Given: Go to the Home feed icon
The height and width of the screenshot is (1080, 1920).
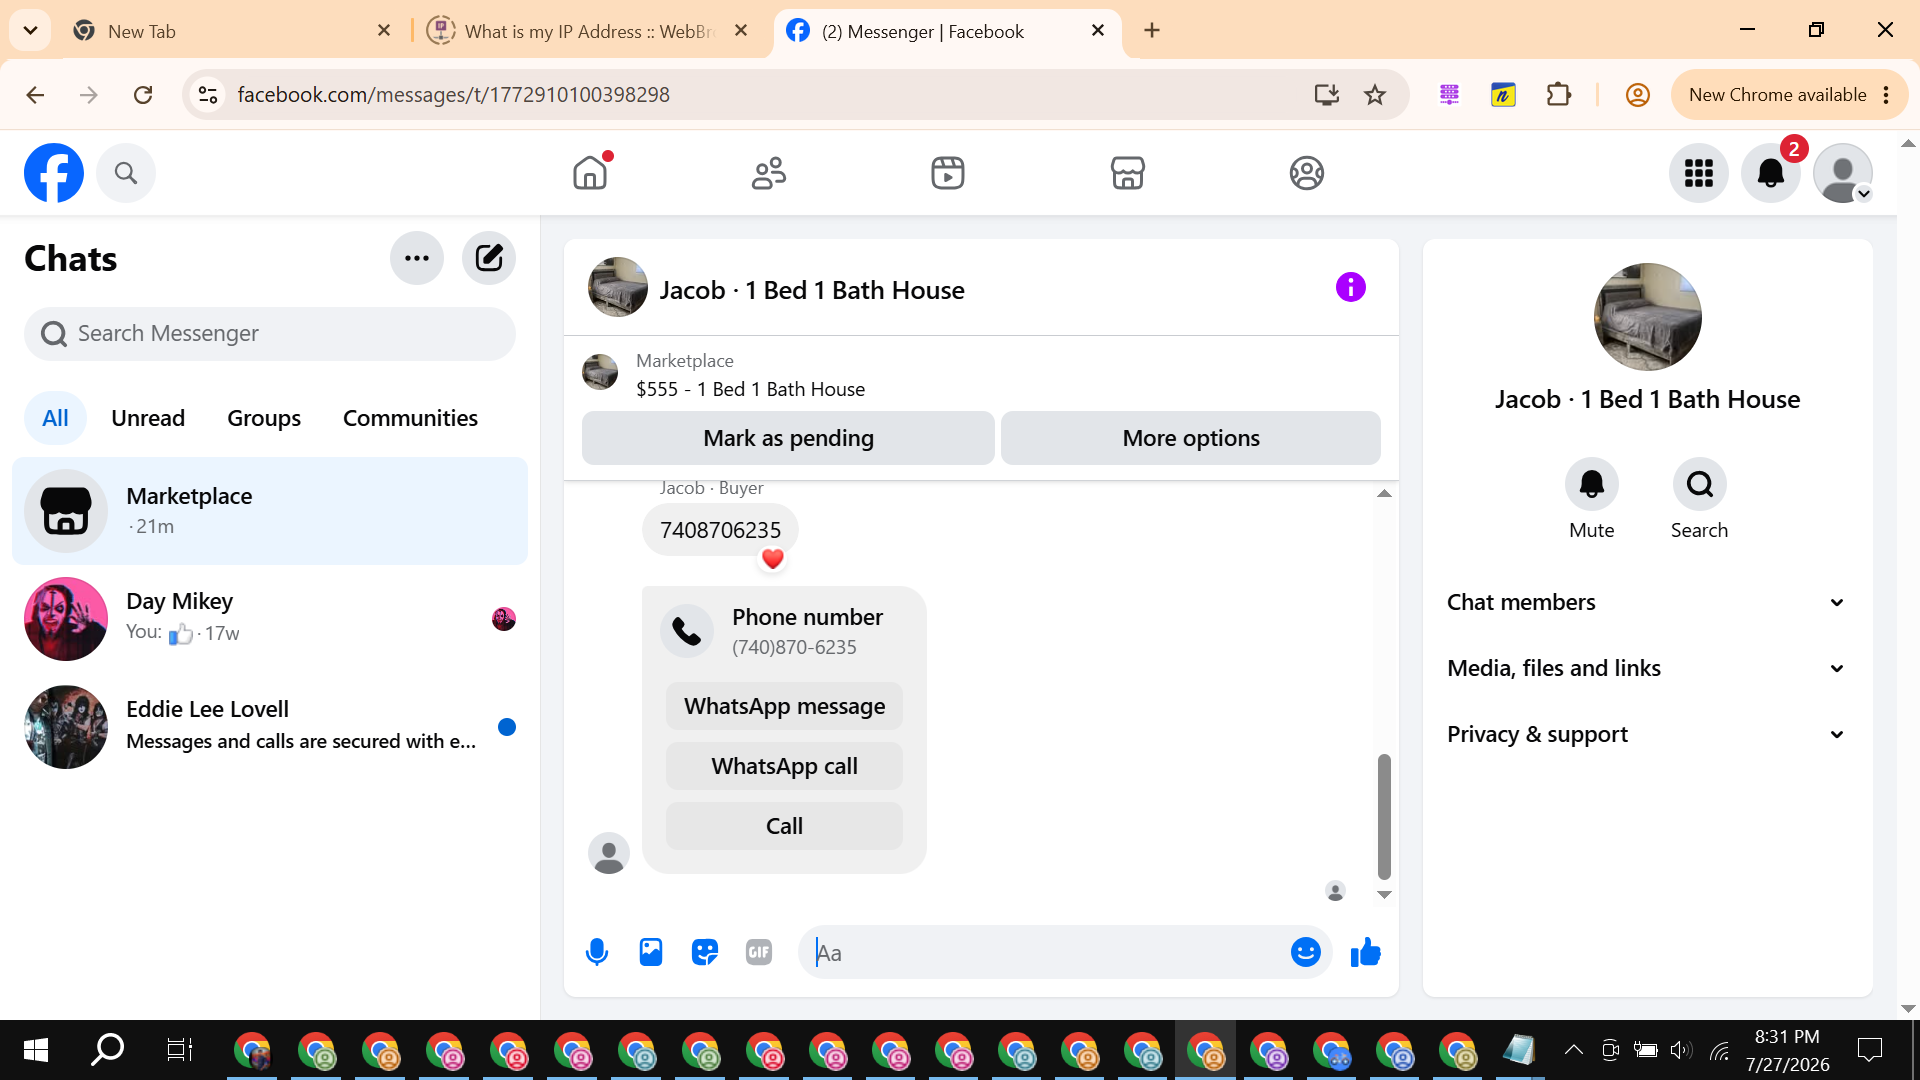Looking at the screenshot, I should point(590,173).
